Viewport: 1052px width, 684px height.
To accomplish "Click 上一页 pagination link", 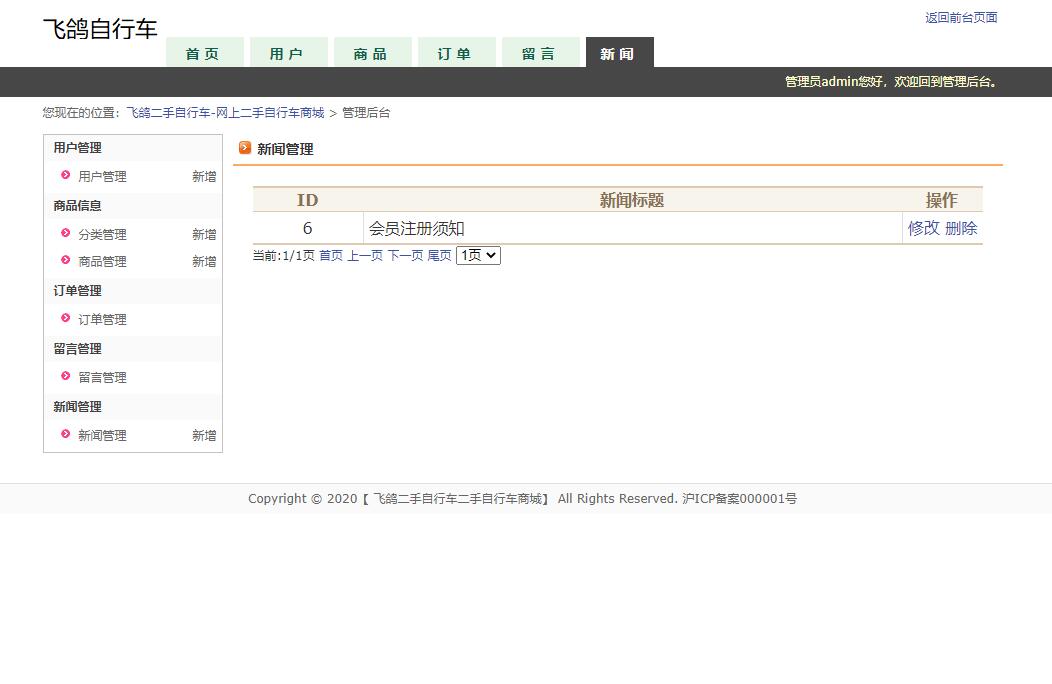I will click(365, 255).
